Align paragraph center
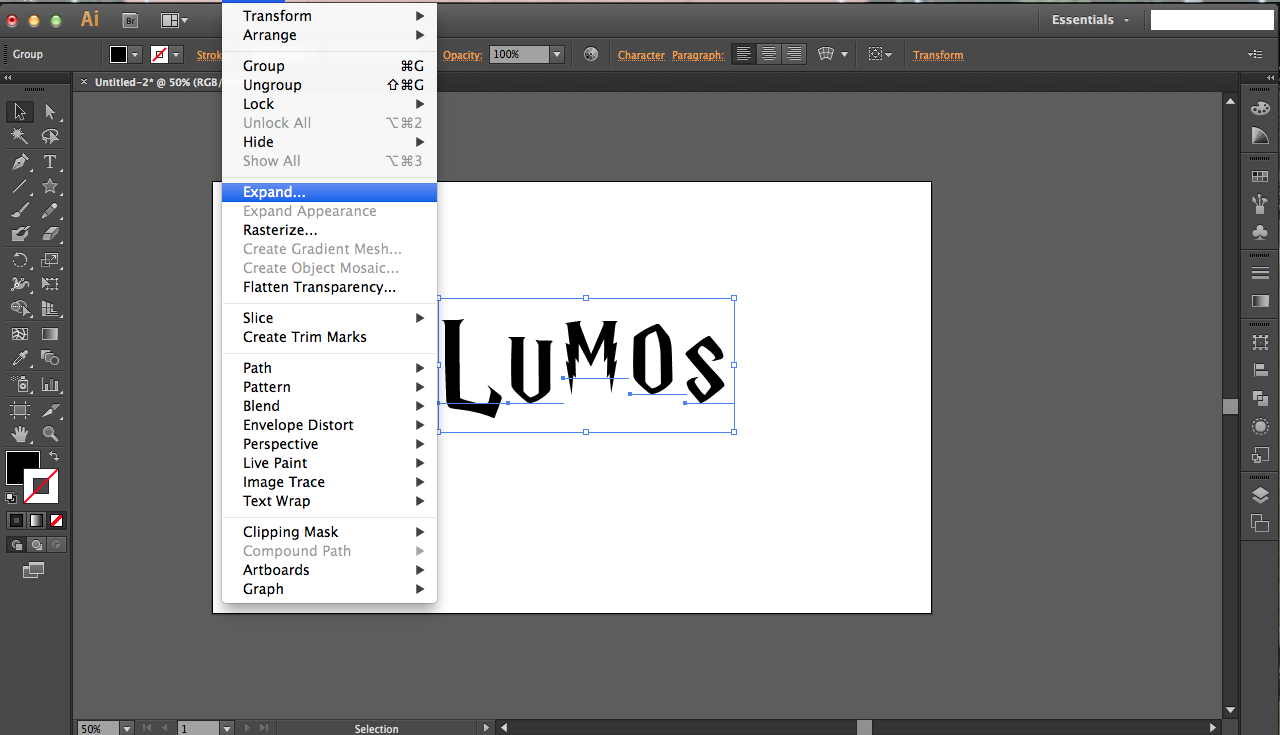Screen dimensions: 1280x735 tap(769, 55)
